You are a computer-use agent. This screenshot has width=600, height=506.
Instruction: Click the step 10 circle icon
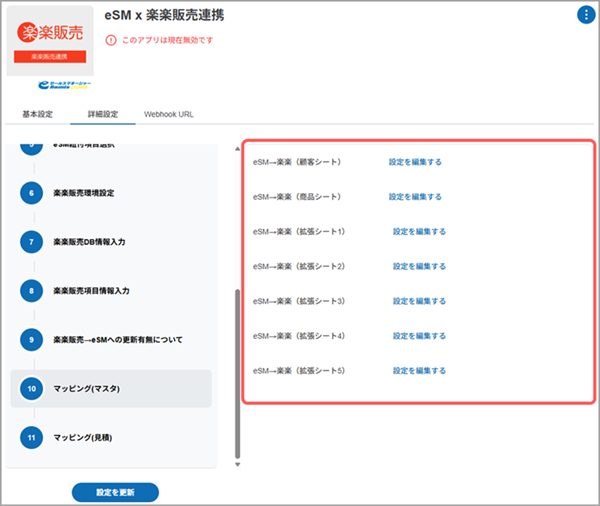(x=31, y=389)
